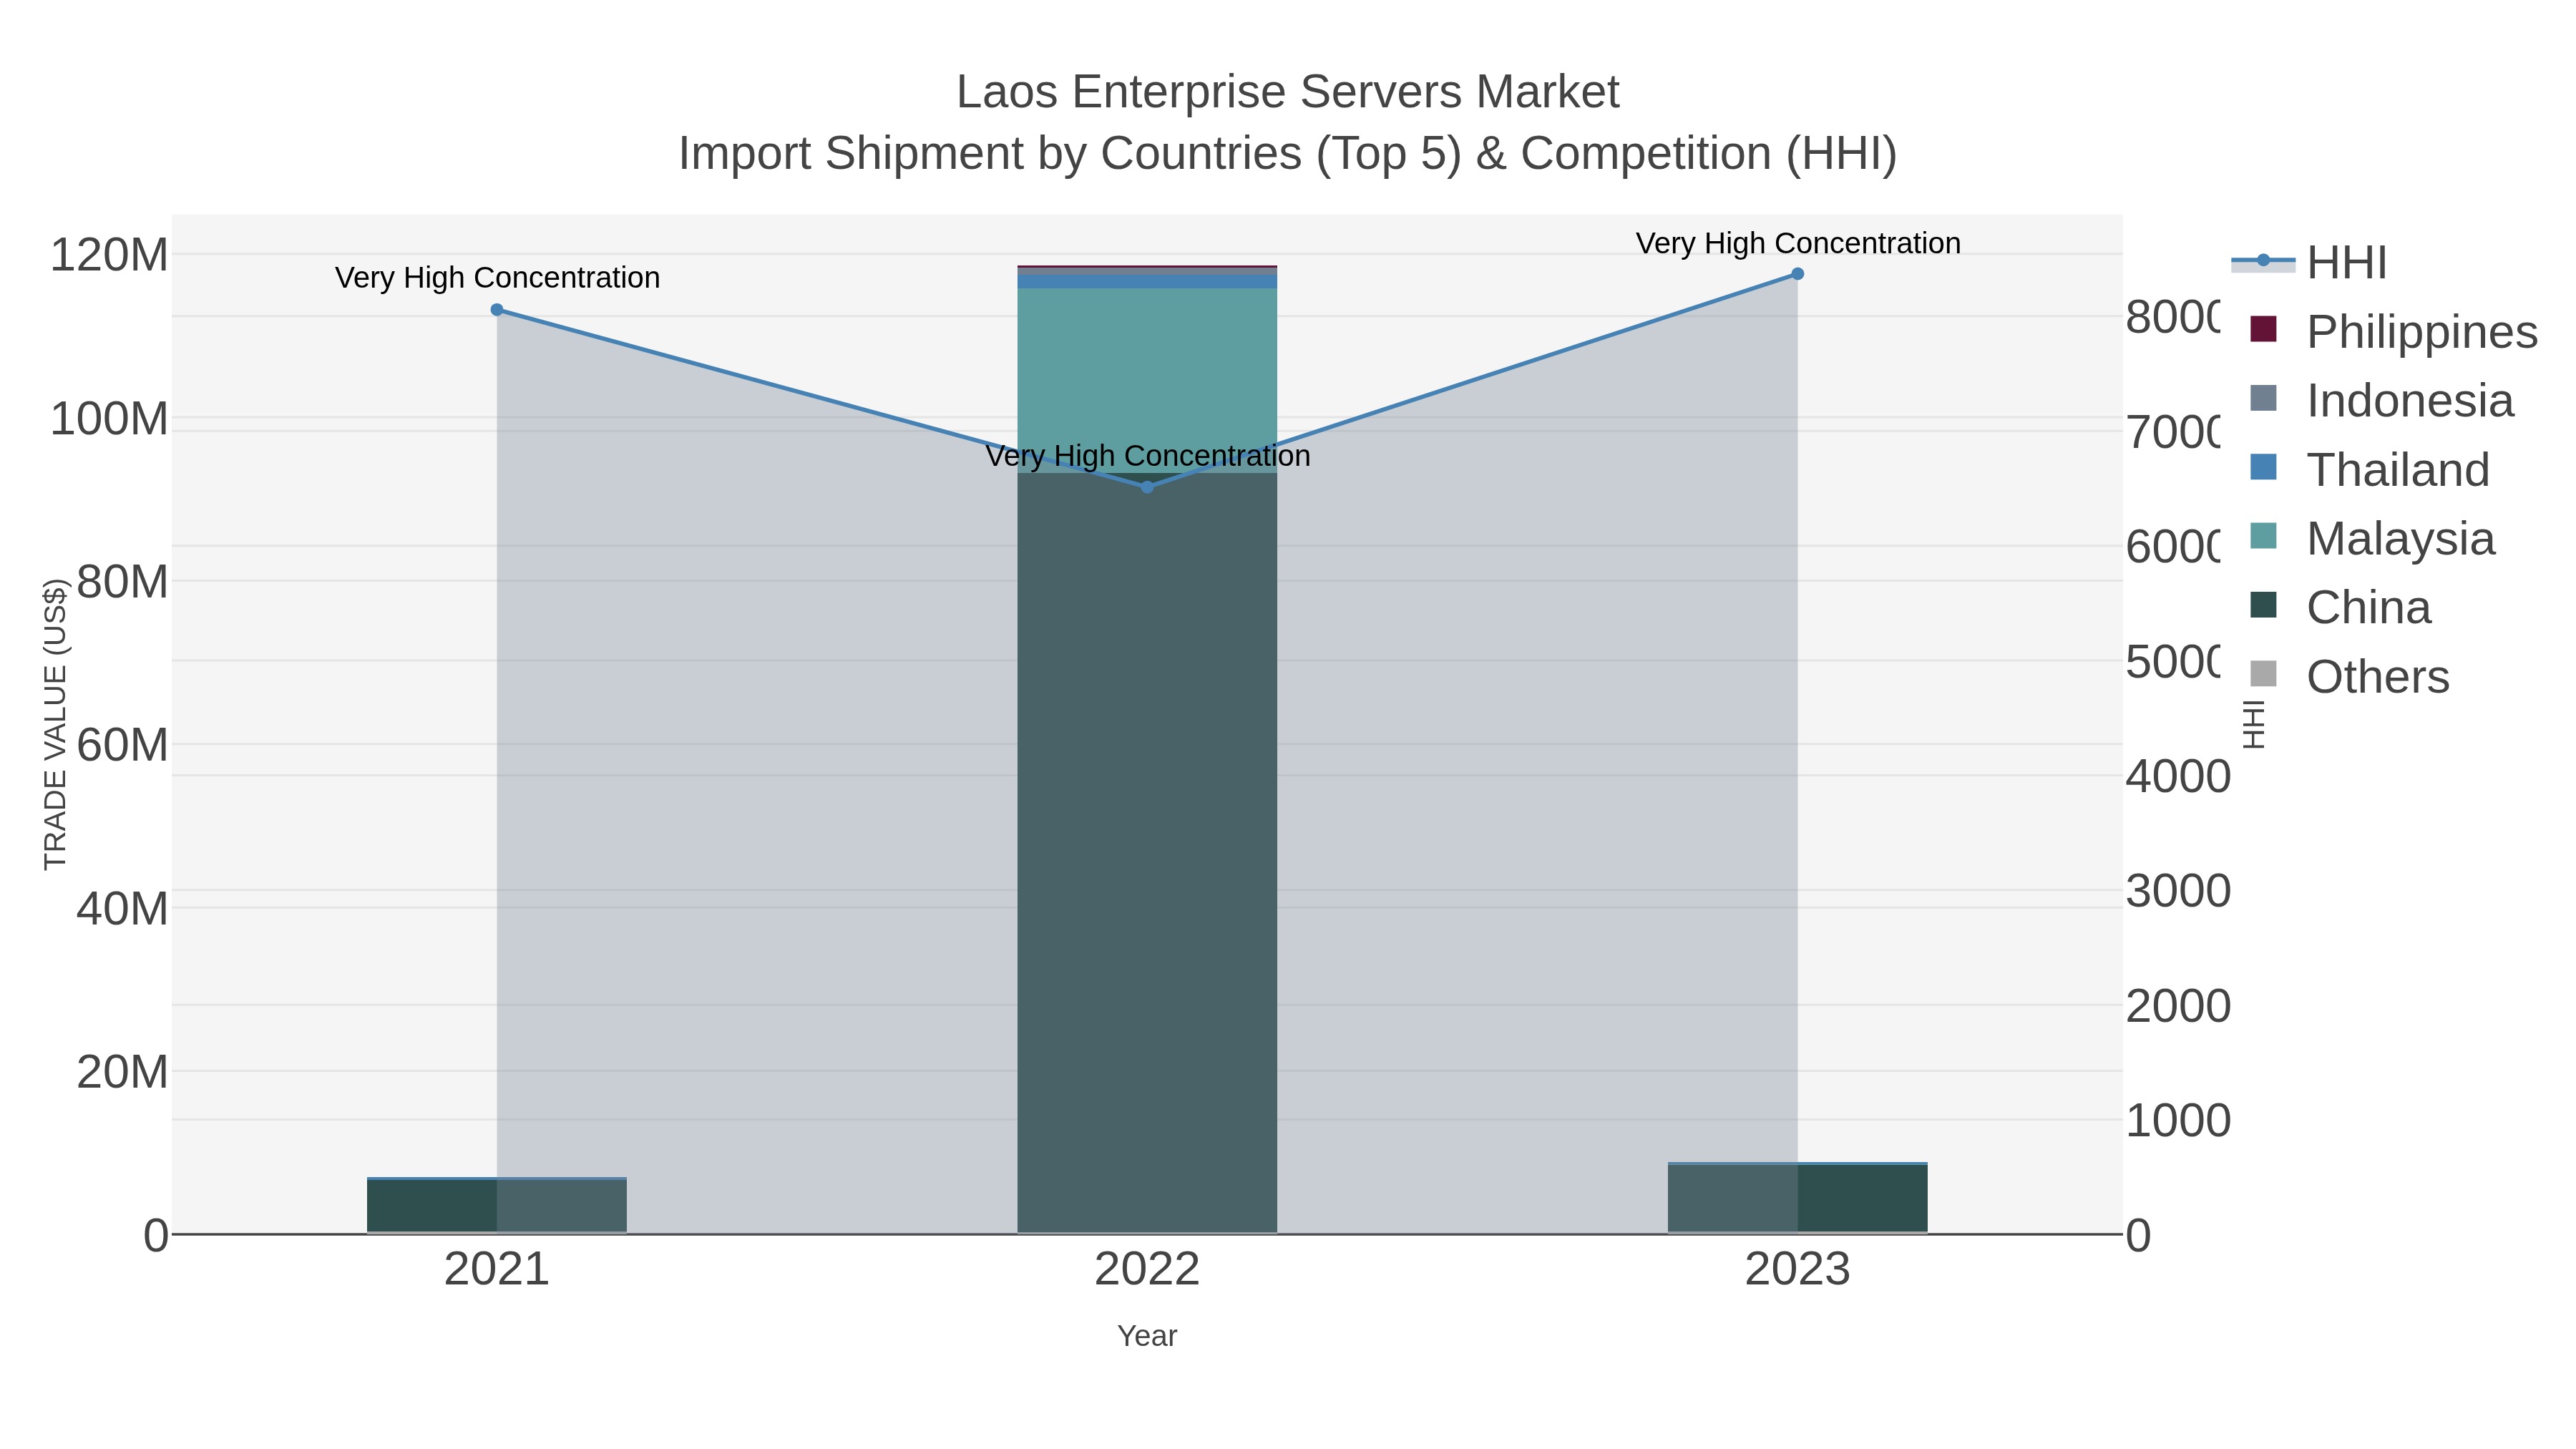Click the 2023 HHI data point marker
Viewport: 2576px width, 1449px height.
[x=1797, y=274]
